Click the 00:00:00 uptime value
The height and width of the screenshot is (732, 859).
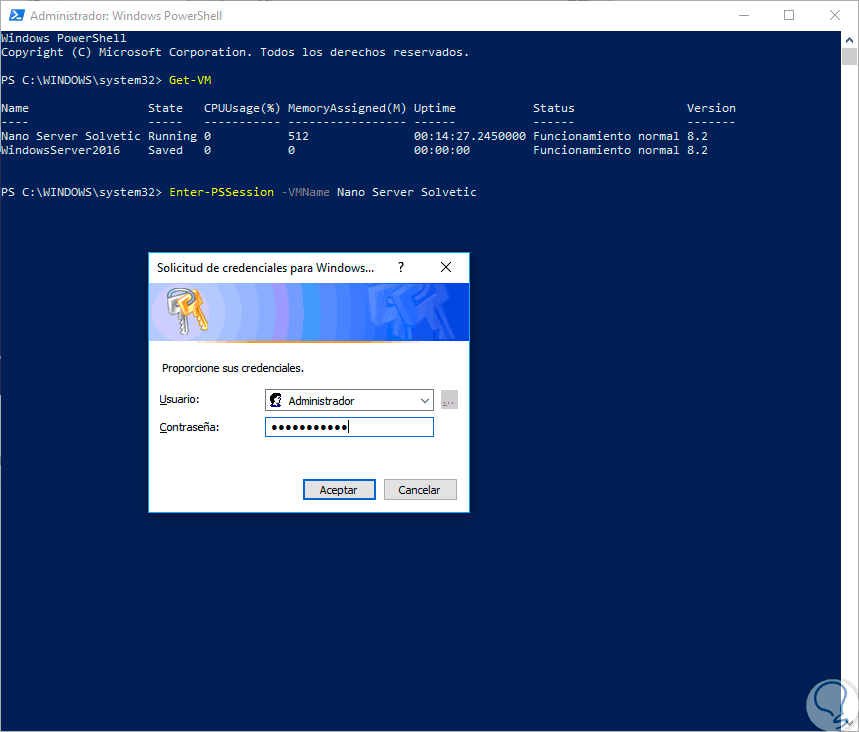point(442,150)
